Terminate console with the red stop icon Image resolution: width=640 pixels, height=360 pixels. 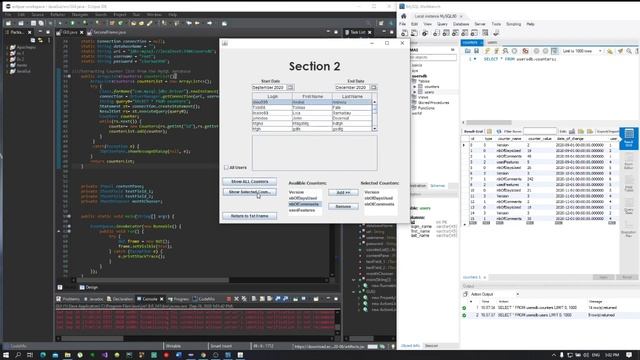229,299
